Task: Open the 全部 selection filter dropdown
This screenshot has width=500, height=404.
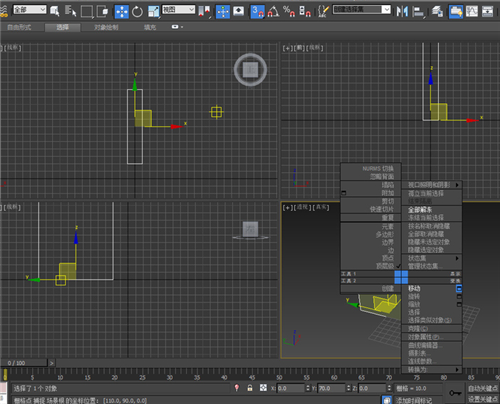Action: point(29,10)
